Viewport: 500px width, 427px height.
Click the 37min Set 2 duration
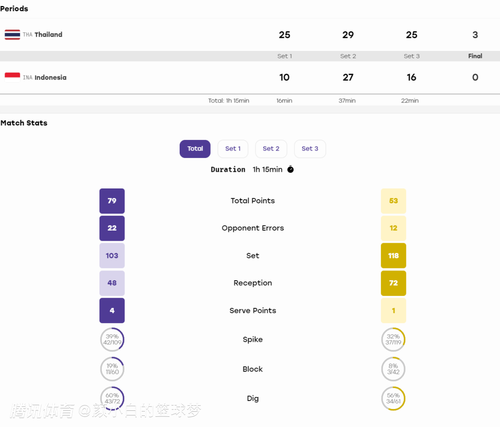click(347, 101)
